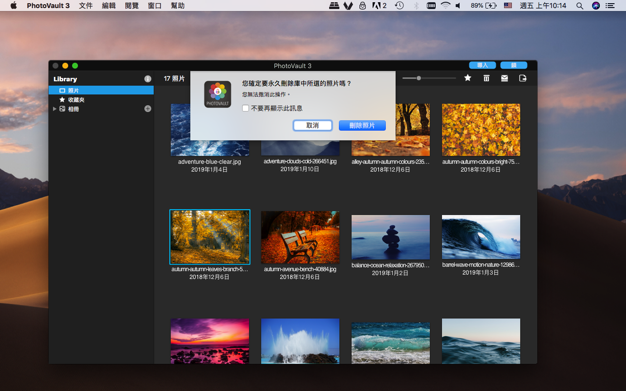Click the Bluetooth icon in menu bar
Image resolution: width=626 pixels, height=391 pixels.
[x=416, y=6]
